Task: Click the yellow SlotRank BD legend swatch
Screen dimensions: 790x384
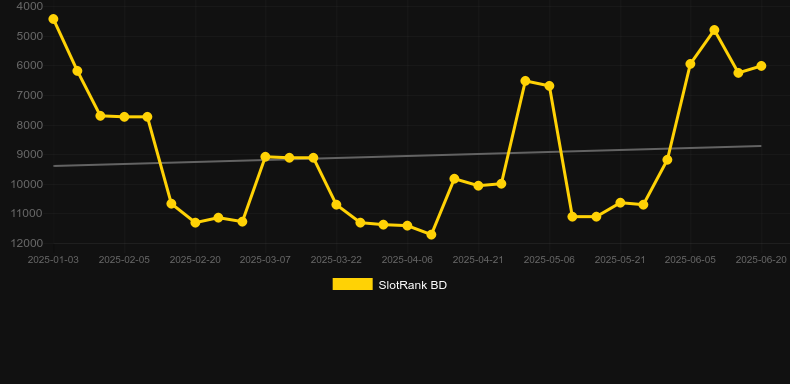Action: (x=353, y=284)
